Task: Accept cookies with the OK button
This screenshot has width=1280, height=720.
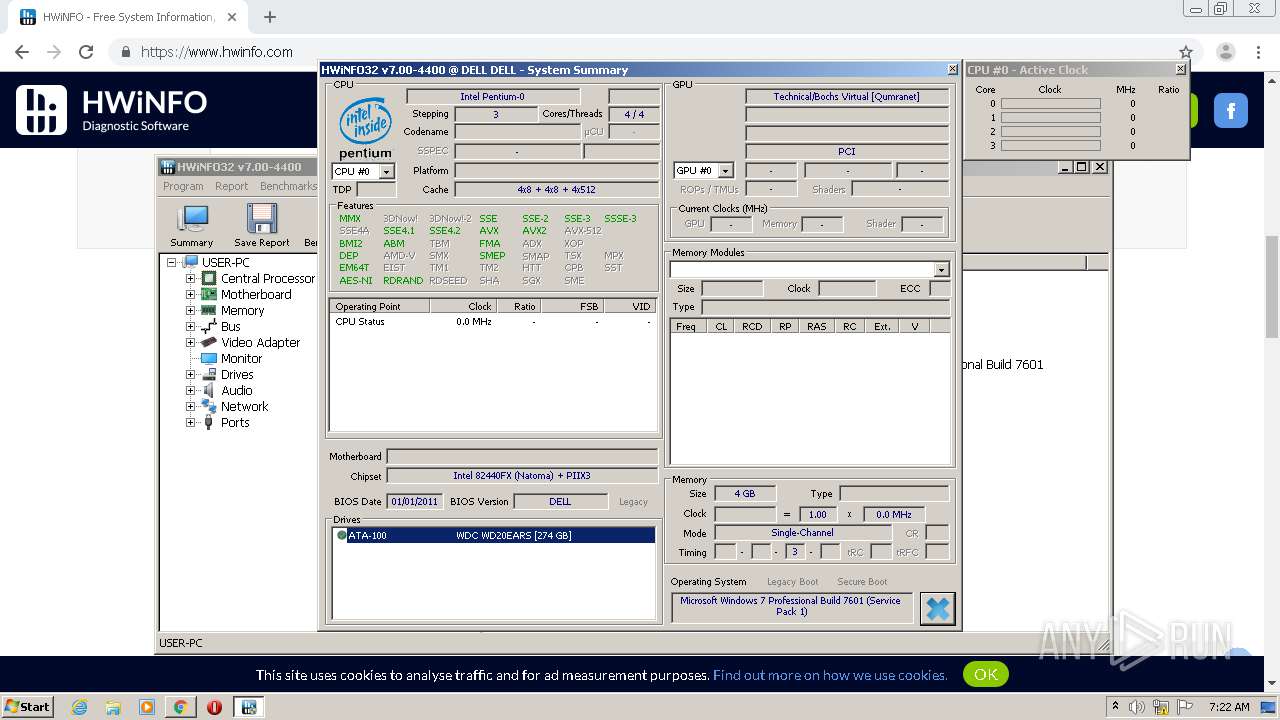Action: coord(986,674)
